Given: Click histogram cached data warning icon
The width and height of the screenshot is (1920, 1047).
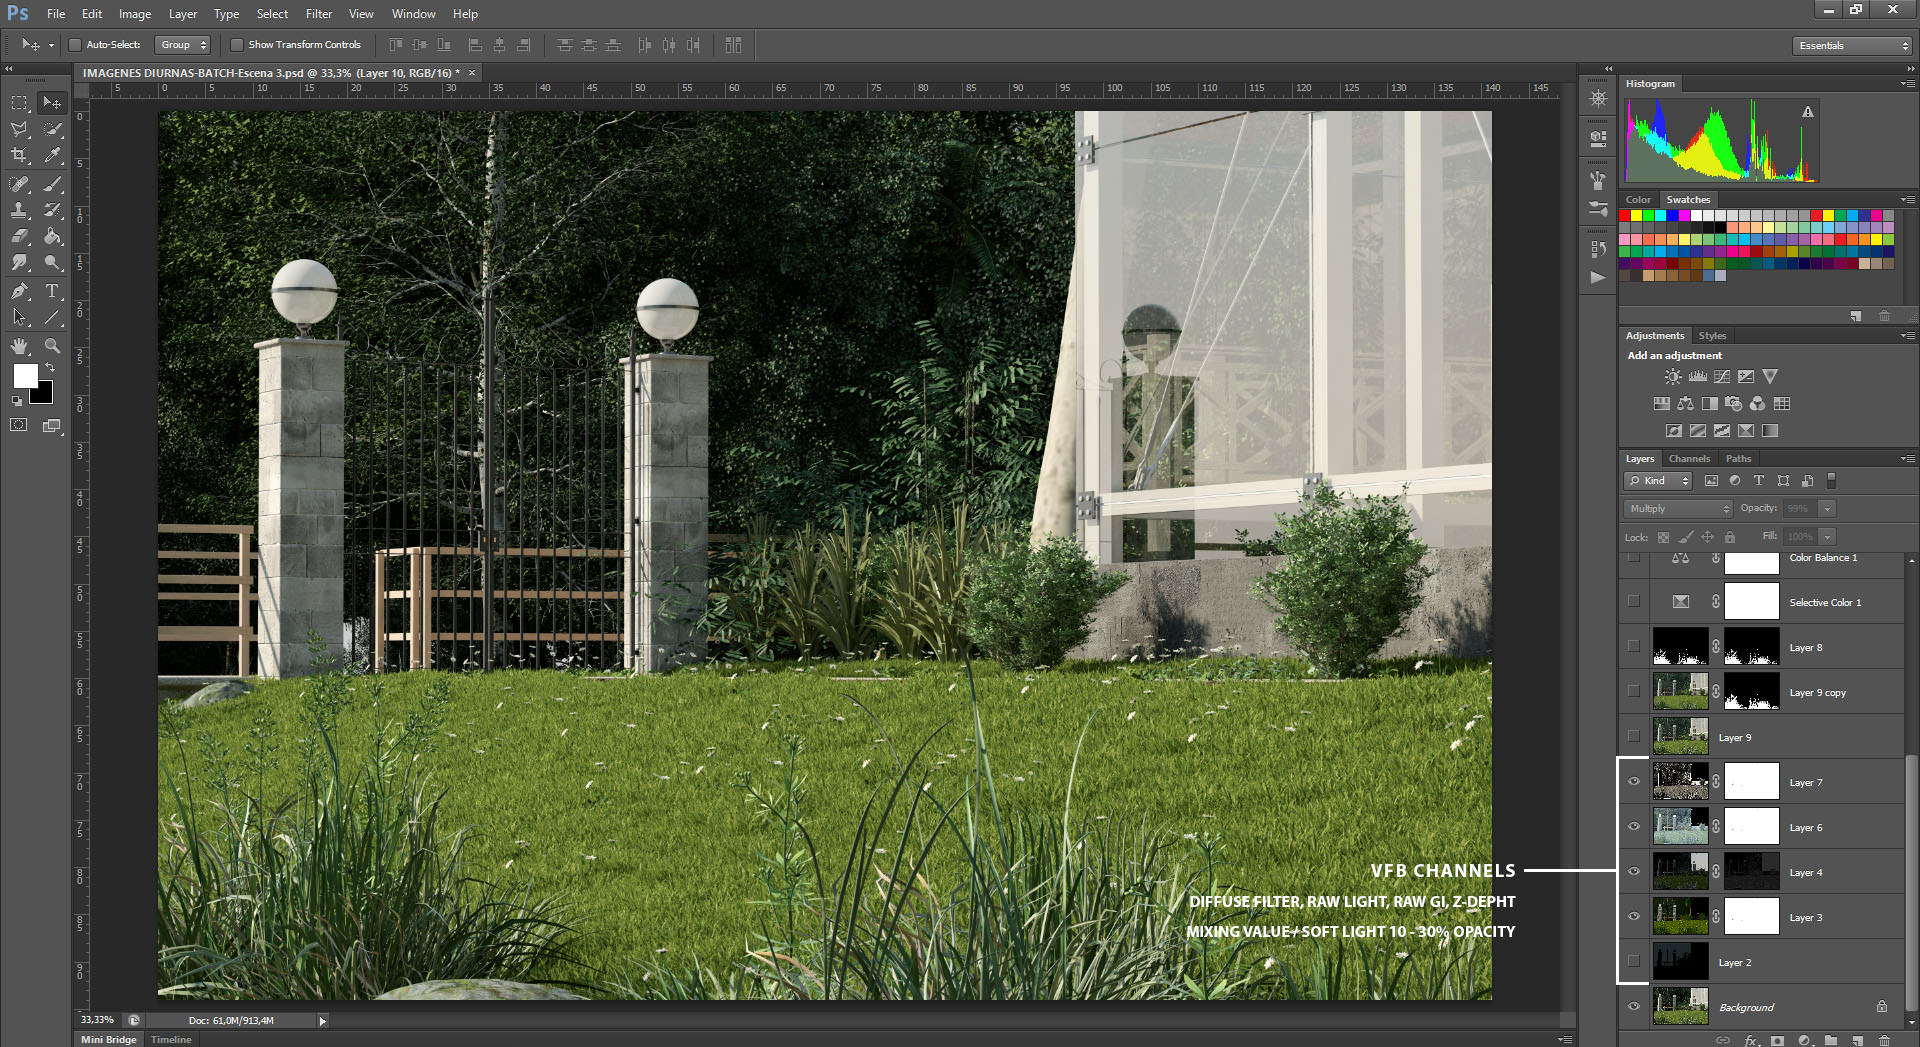Looking at the screenshot, I should 1808,112.
